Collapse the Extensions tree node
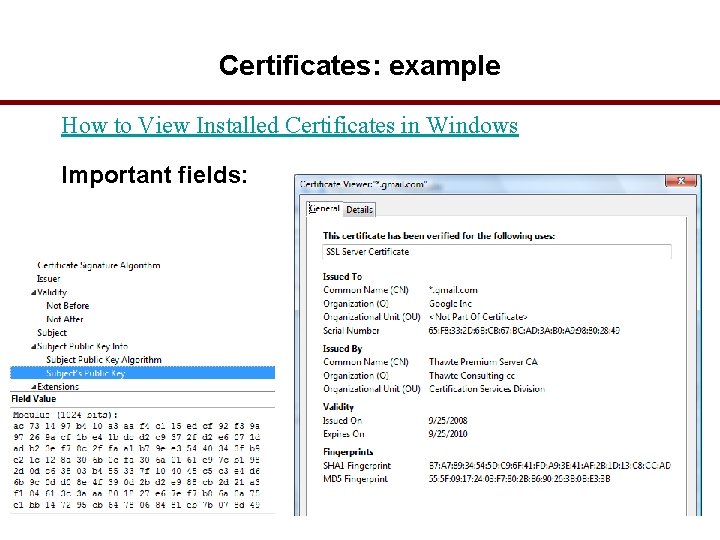This screenshot has height=540, width=720. coord(33,387)
